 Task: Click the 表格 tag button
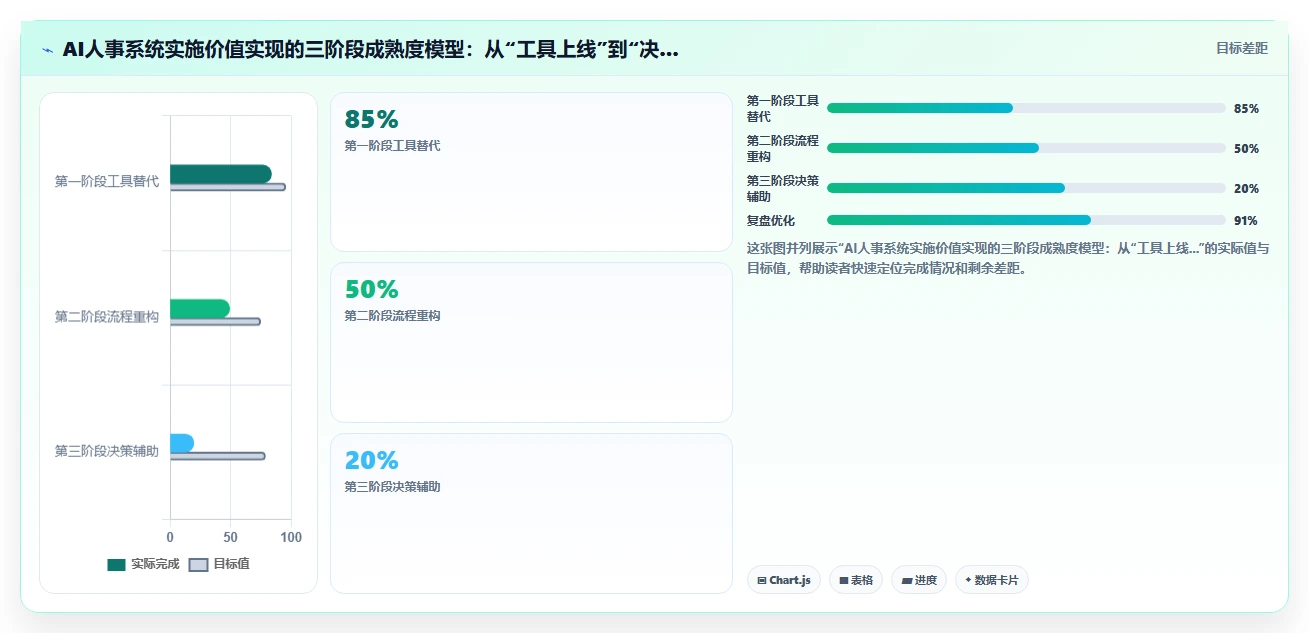click(856, 580)
